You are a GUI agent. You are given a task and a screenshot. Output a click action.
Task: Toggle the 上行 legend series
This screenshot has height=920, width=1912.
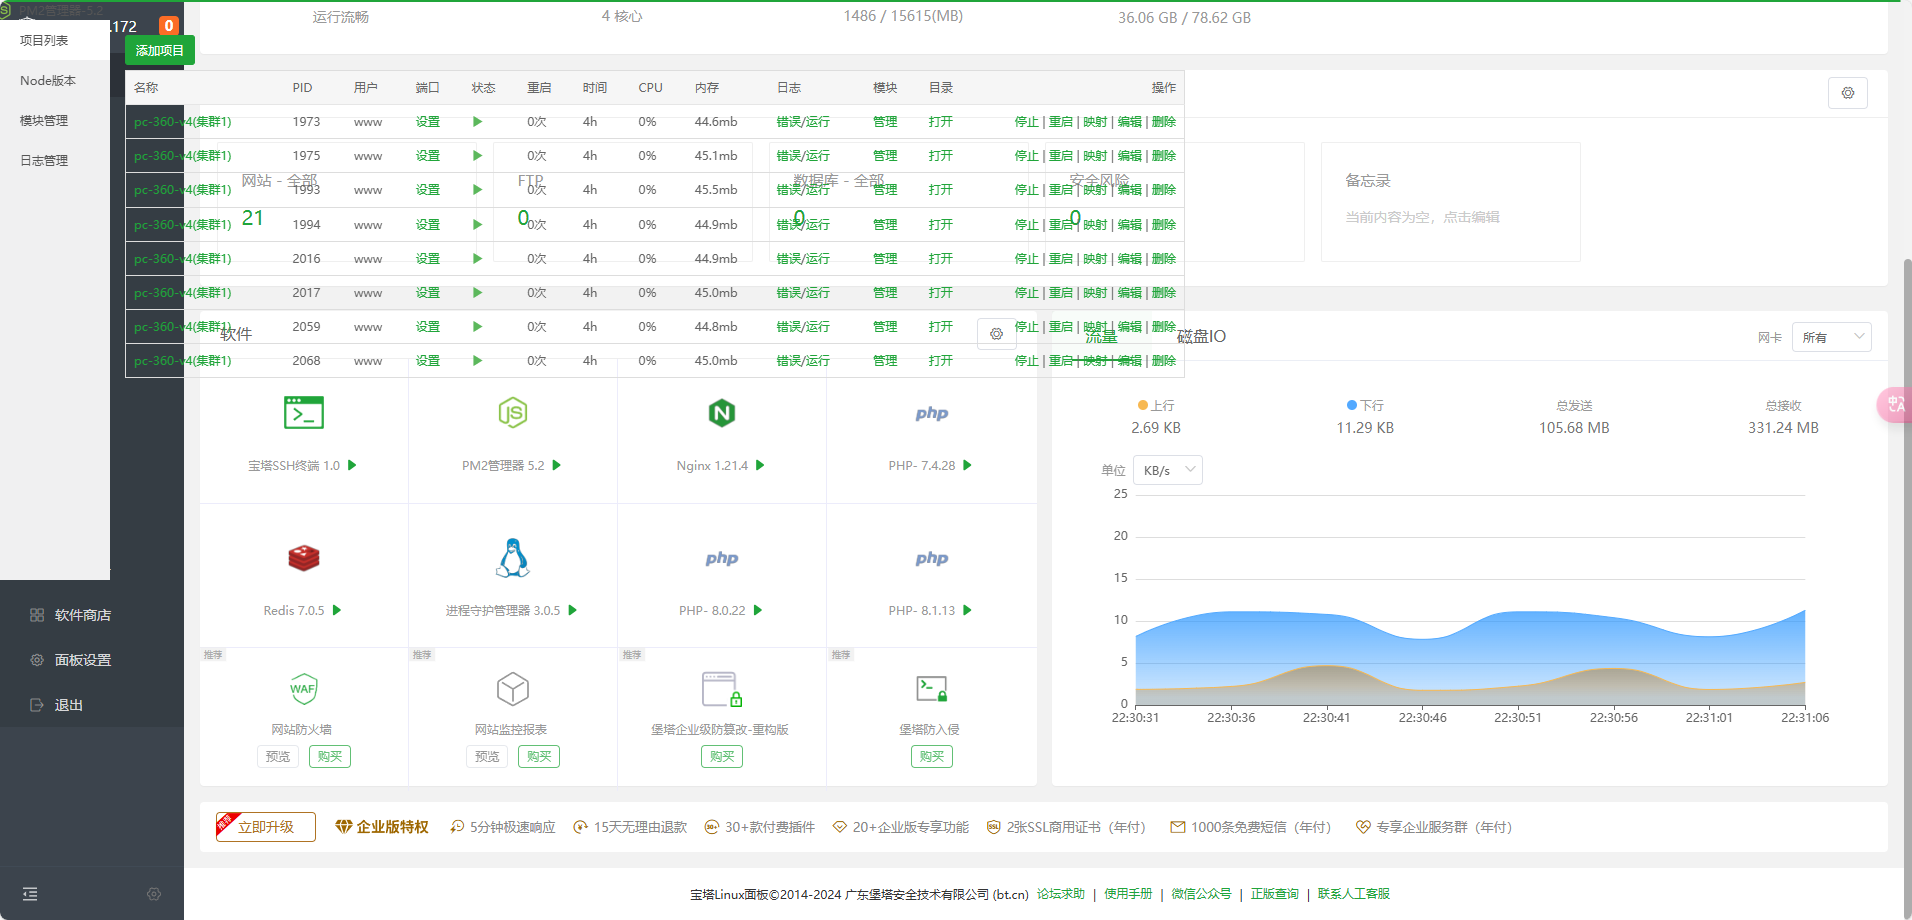point(1156,405)
